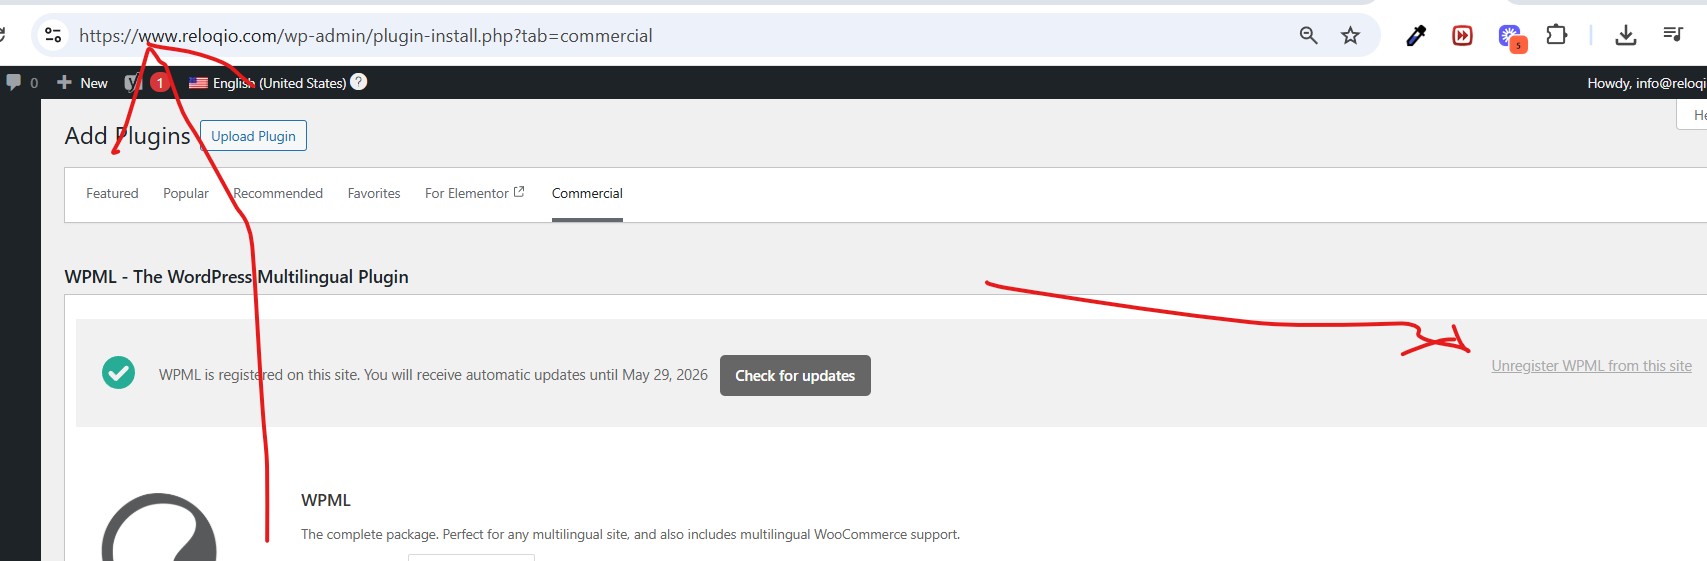The height and width of the screenshot is (561, 1707).
Task: Click the WPML plugin name title
Action: (x=326, y=500)
